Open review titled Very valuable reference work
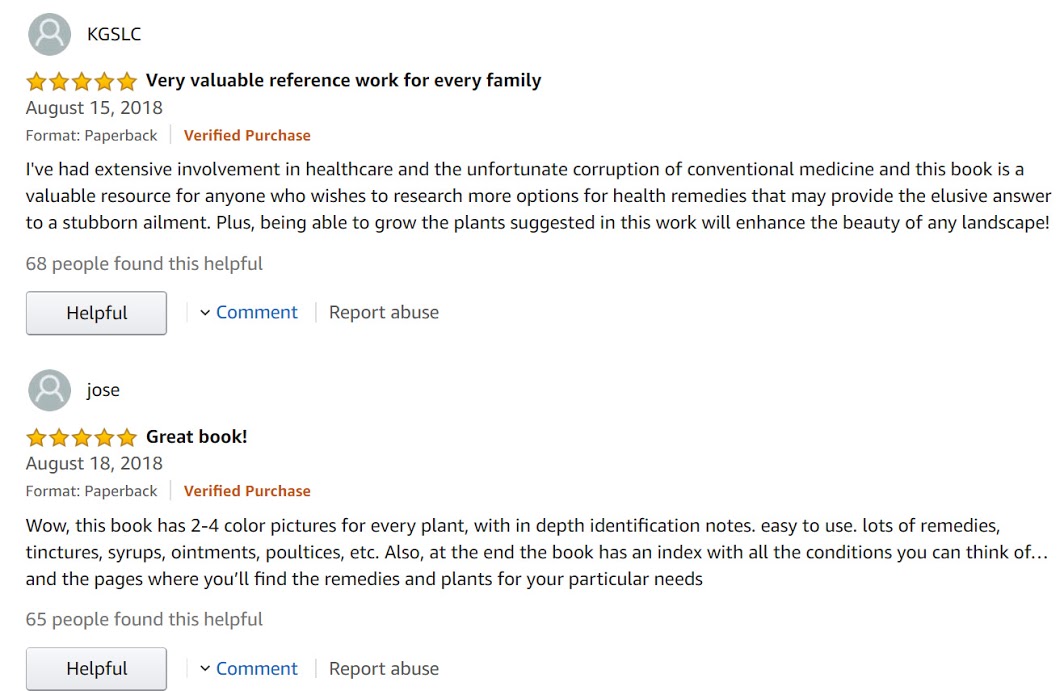 [x=343, y=81]
